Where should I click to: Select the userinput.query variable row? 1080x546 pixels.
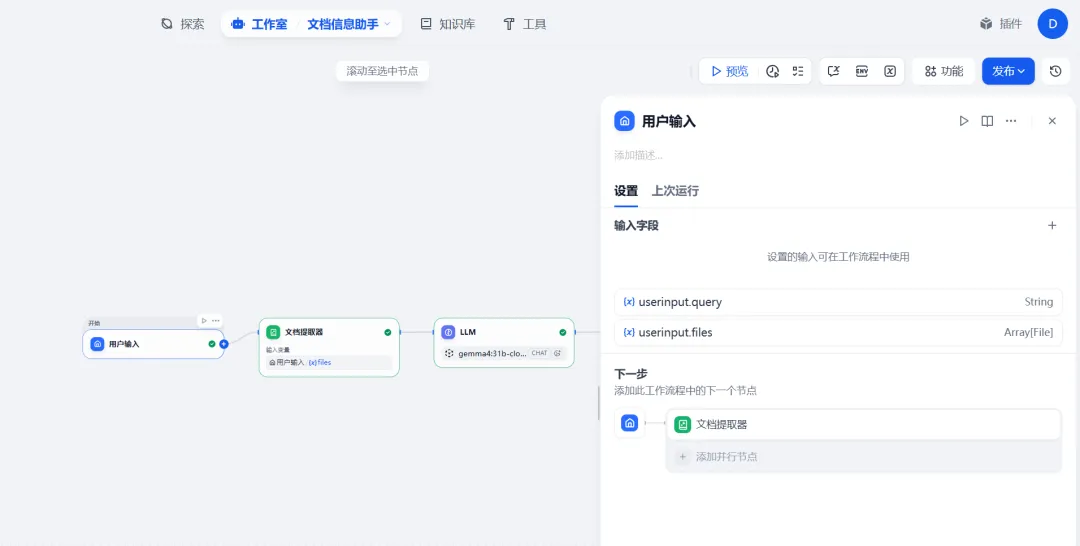point(838,302)
